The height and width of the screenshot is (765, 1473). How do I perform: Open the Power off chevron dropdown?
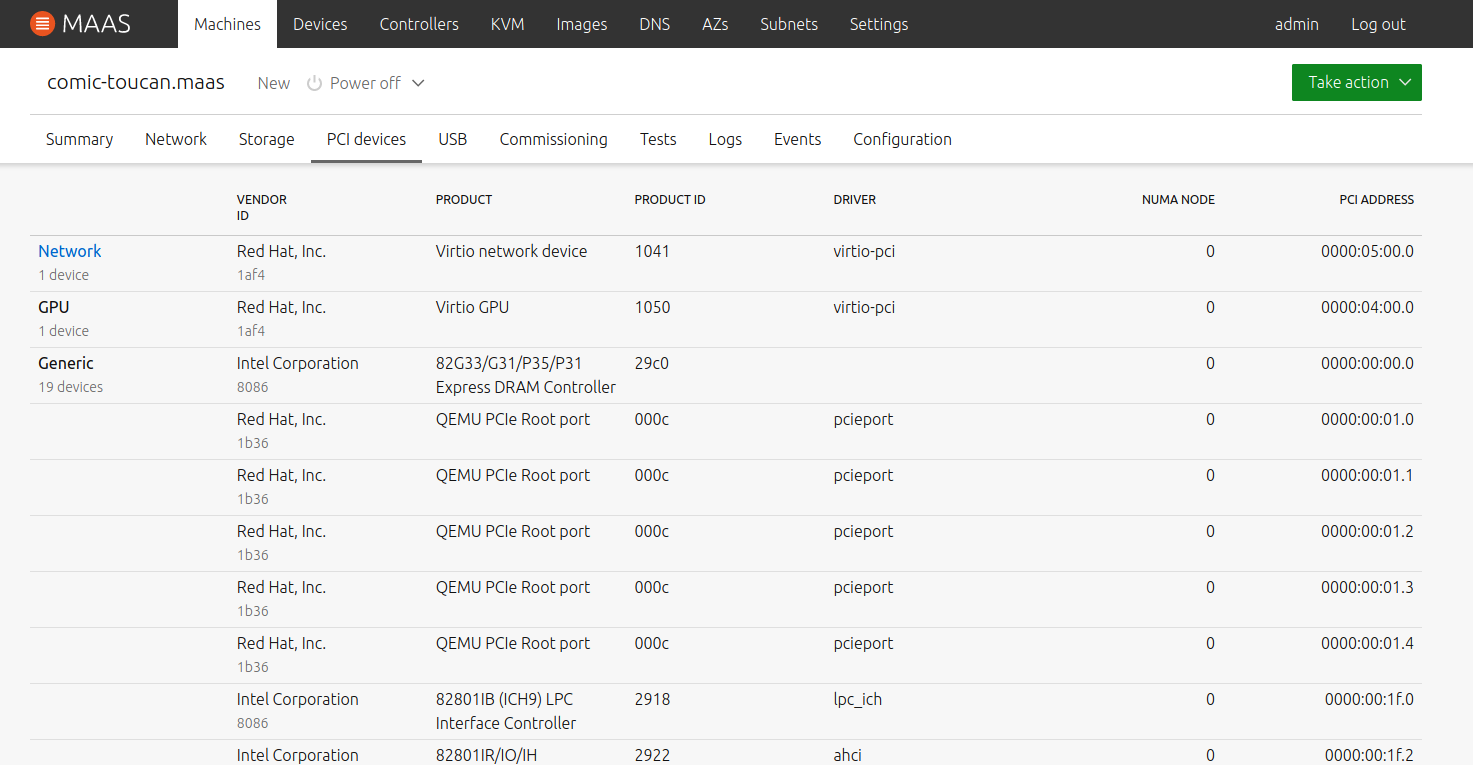418,83
